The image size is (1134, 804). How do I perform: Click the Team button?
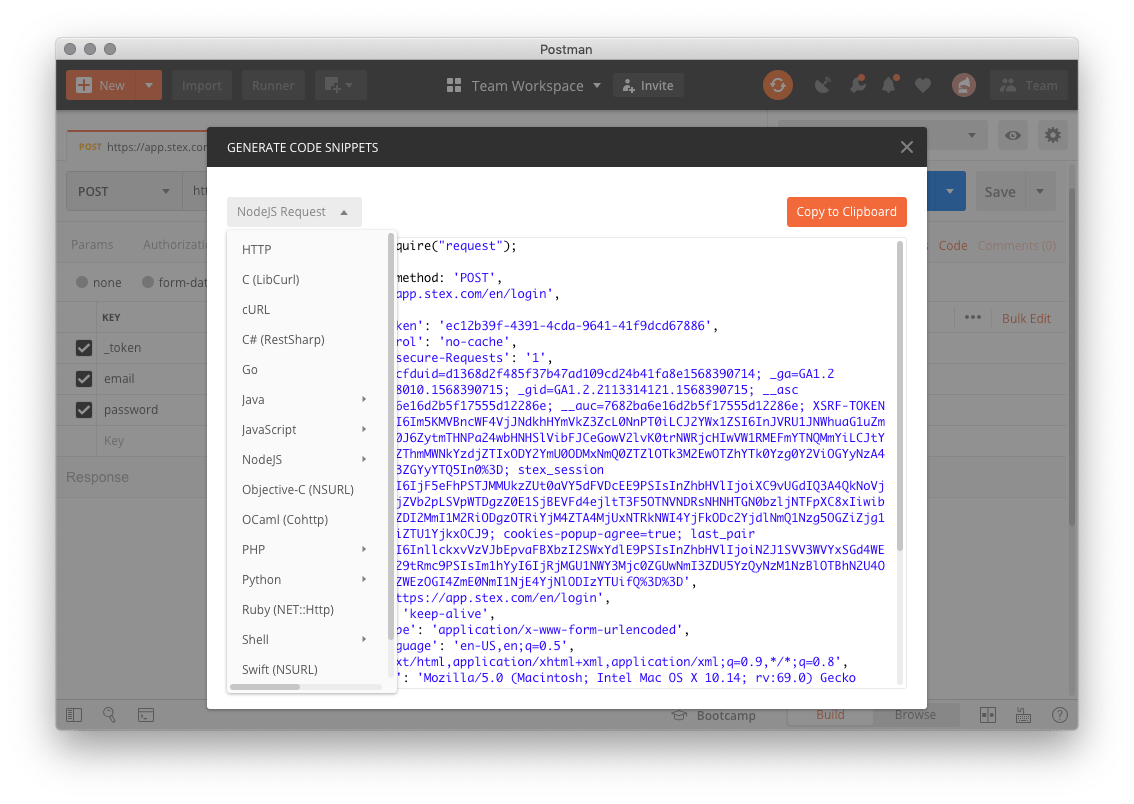pos(1029,85)
